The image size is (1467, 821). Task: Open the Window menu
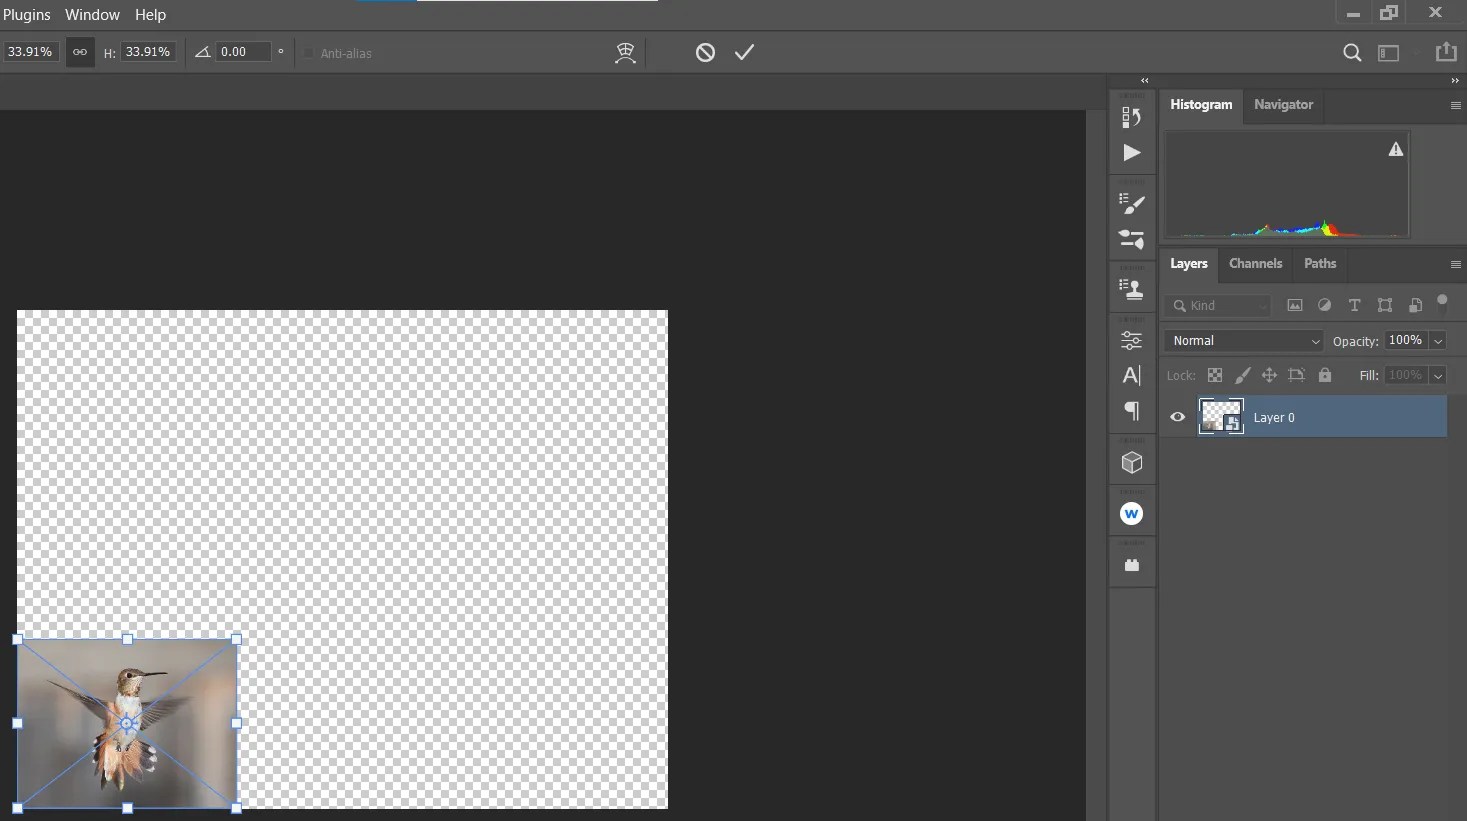(x=92, y=14)
